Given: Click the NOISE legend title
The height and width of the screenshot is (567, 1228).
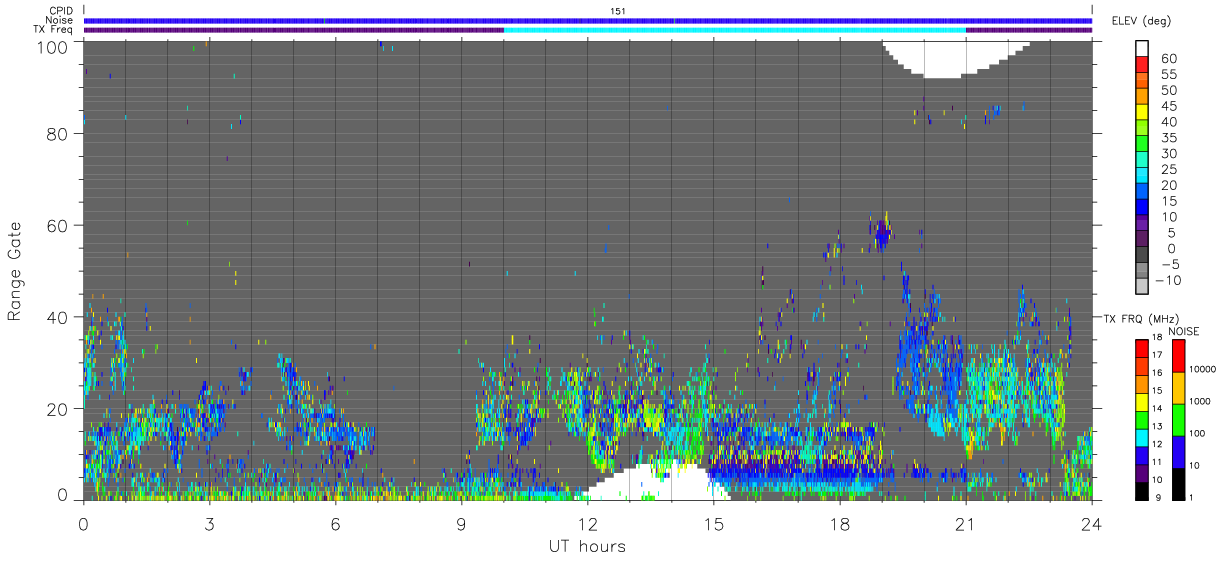Looking at the screenshot, I should pyautogui.click(x=1186, y=331).
